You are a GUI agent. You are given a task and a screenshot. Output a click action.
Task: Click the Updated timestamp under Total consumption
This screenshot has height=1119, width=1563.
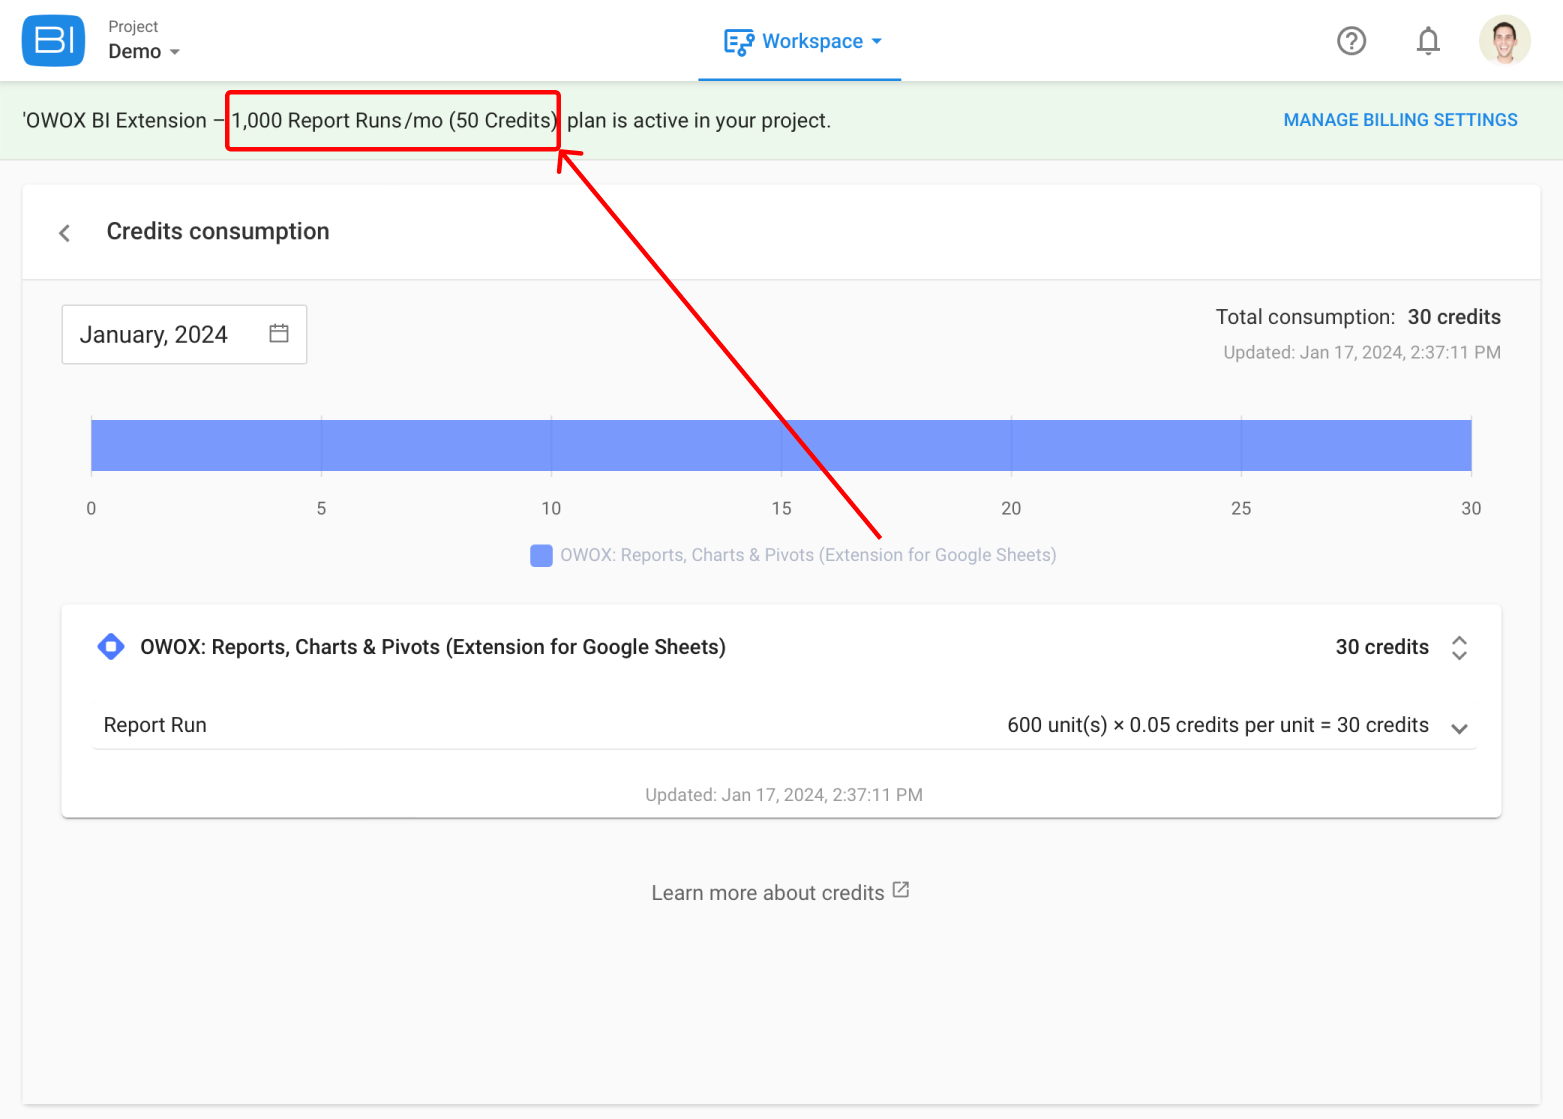pyautogui.click(x=1362, y=352)
